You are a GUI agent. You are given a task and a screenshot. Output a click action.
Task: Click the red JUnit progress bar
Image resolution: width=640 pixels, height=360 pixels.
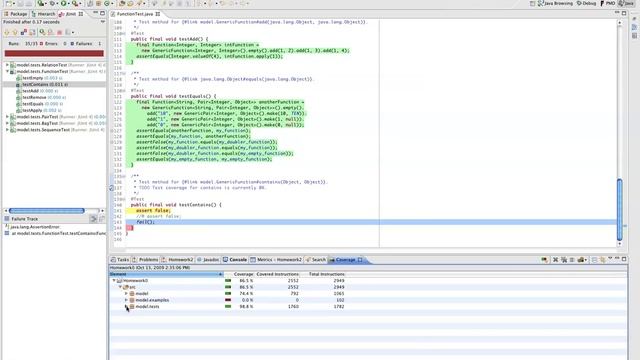54,53
